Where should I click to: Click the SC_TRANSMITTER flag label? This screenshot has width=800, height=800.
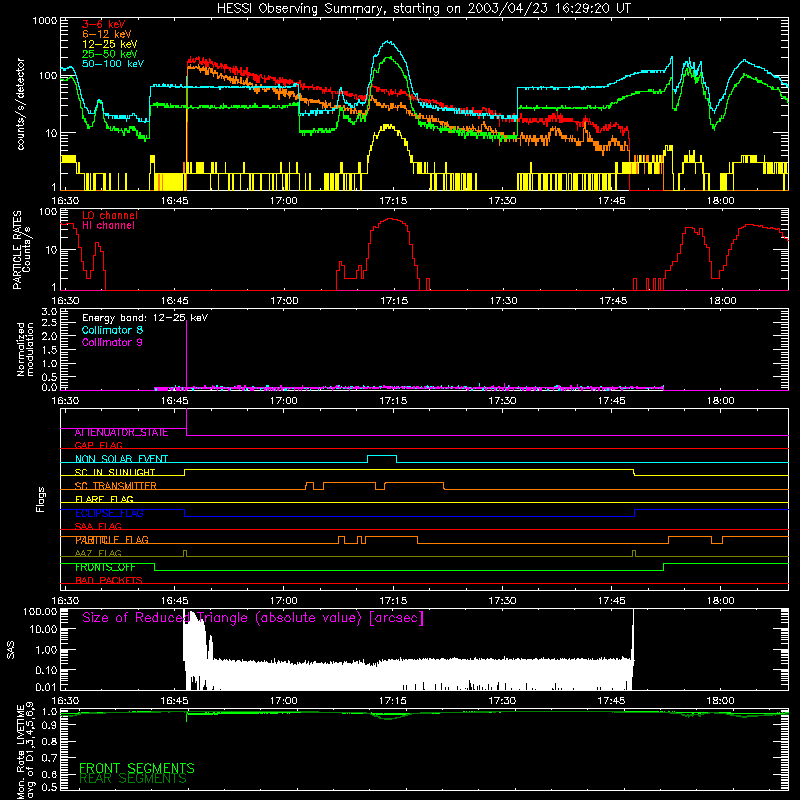(115, 486)
